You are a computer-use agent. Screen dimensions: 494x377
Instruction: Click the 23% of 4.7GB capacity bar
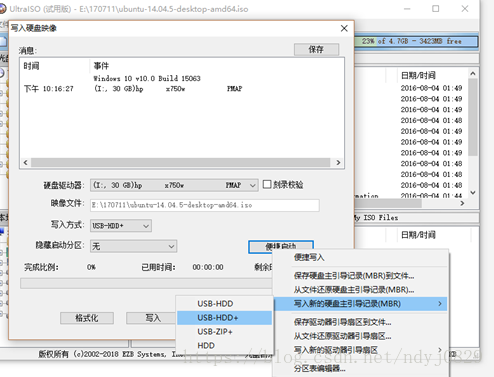pos(416,41)
